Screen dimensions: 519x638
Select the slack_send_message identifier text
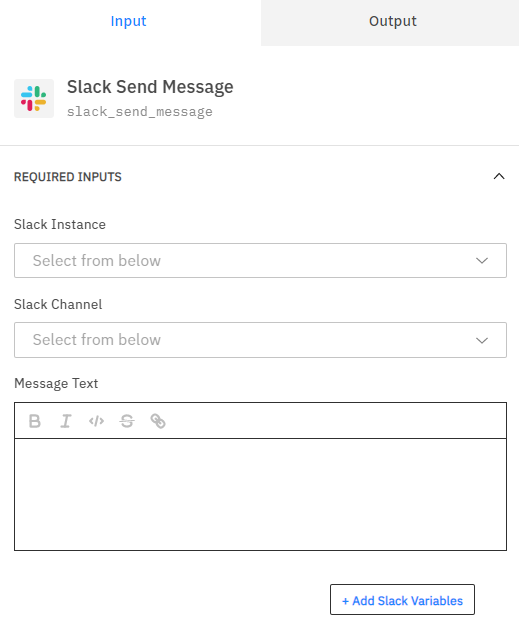[140, 111]
